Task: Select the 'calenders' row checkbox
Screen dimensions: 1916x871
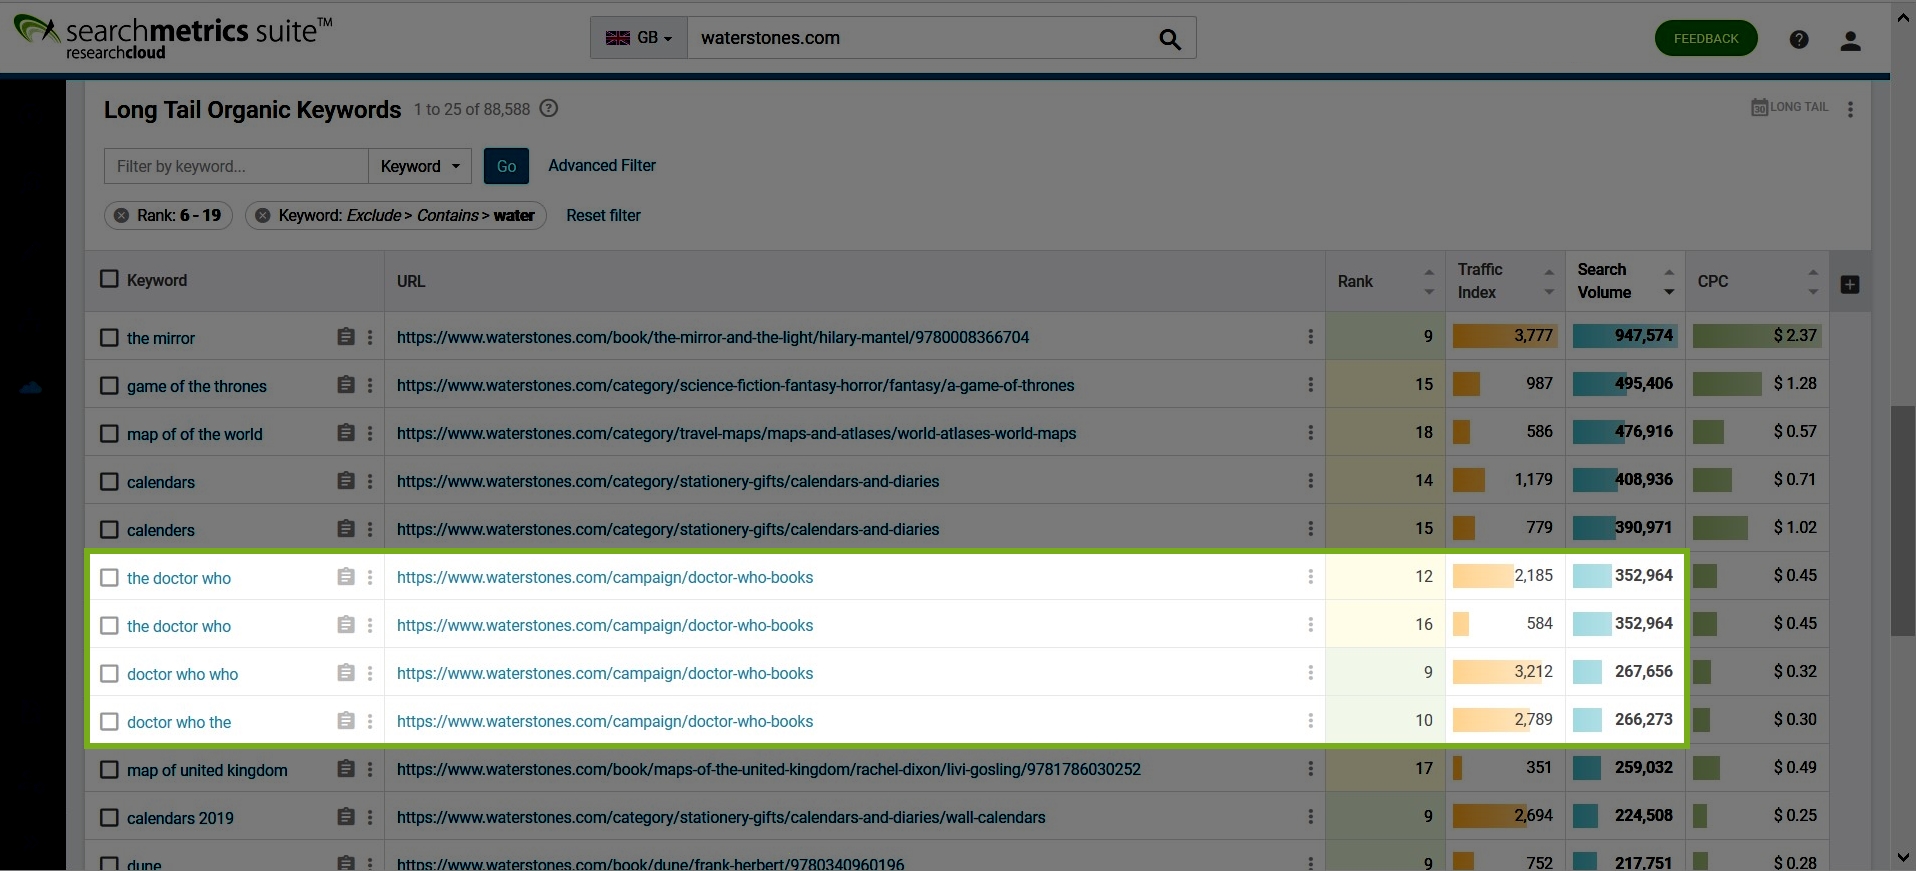Action: (x=110, y=530)
